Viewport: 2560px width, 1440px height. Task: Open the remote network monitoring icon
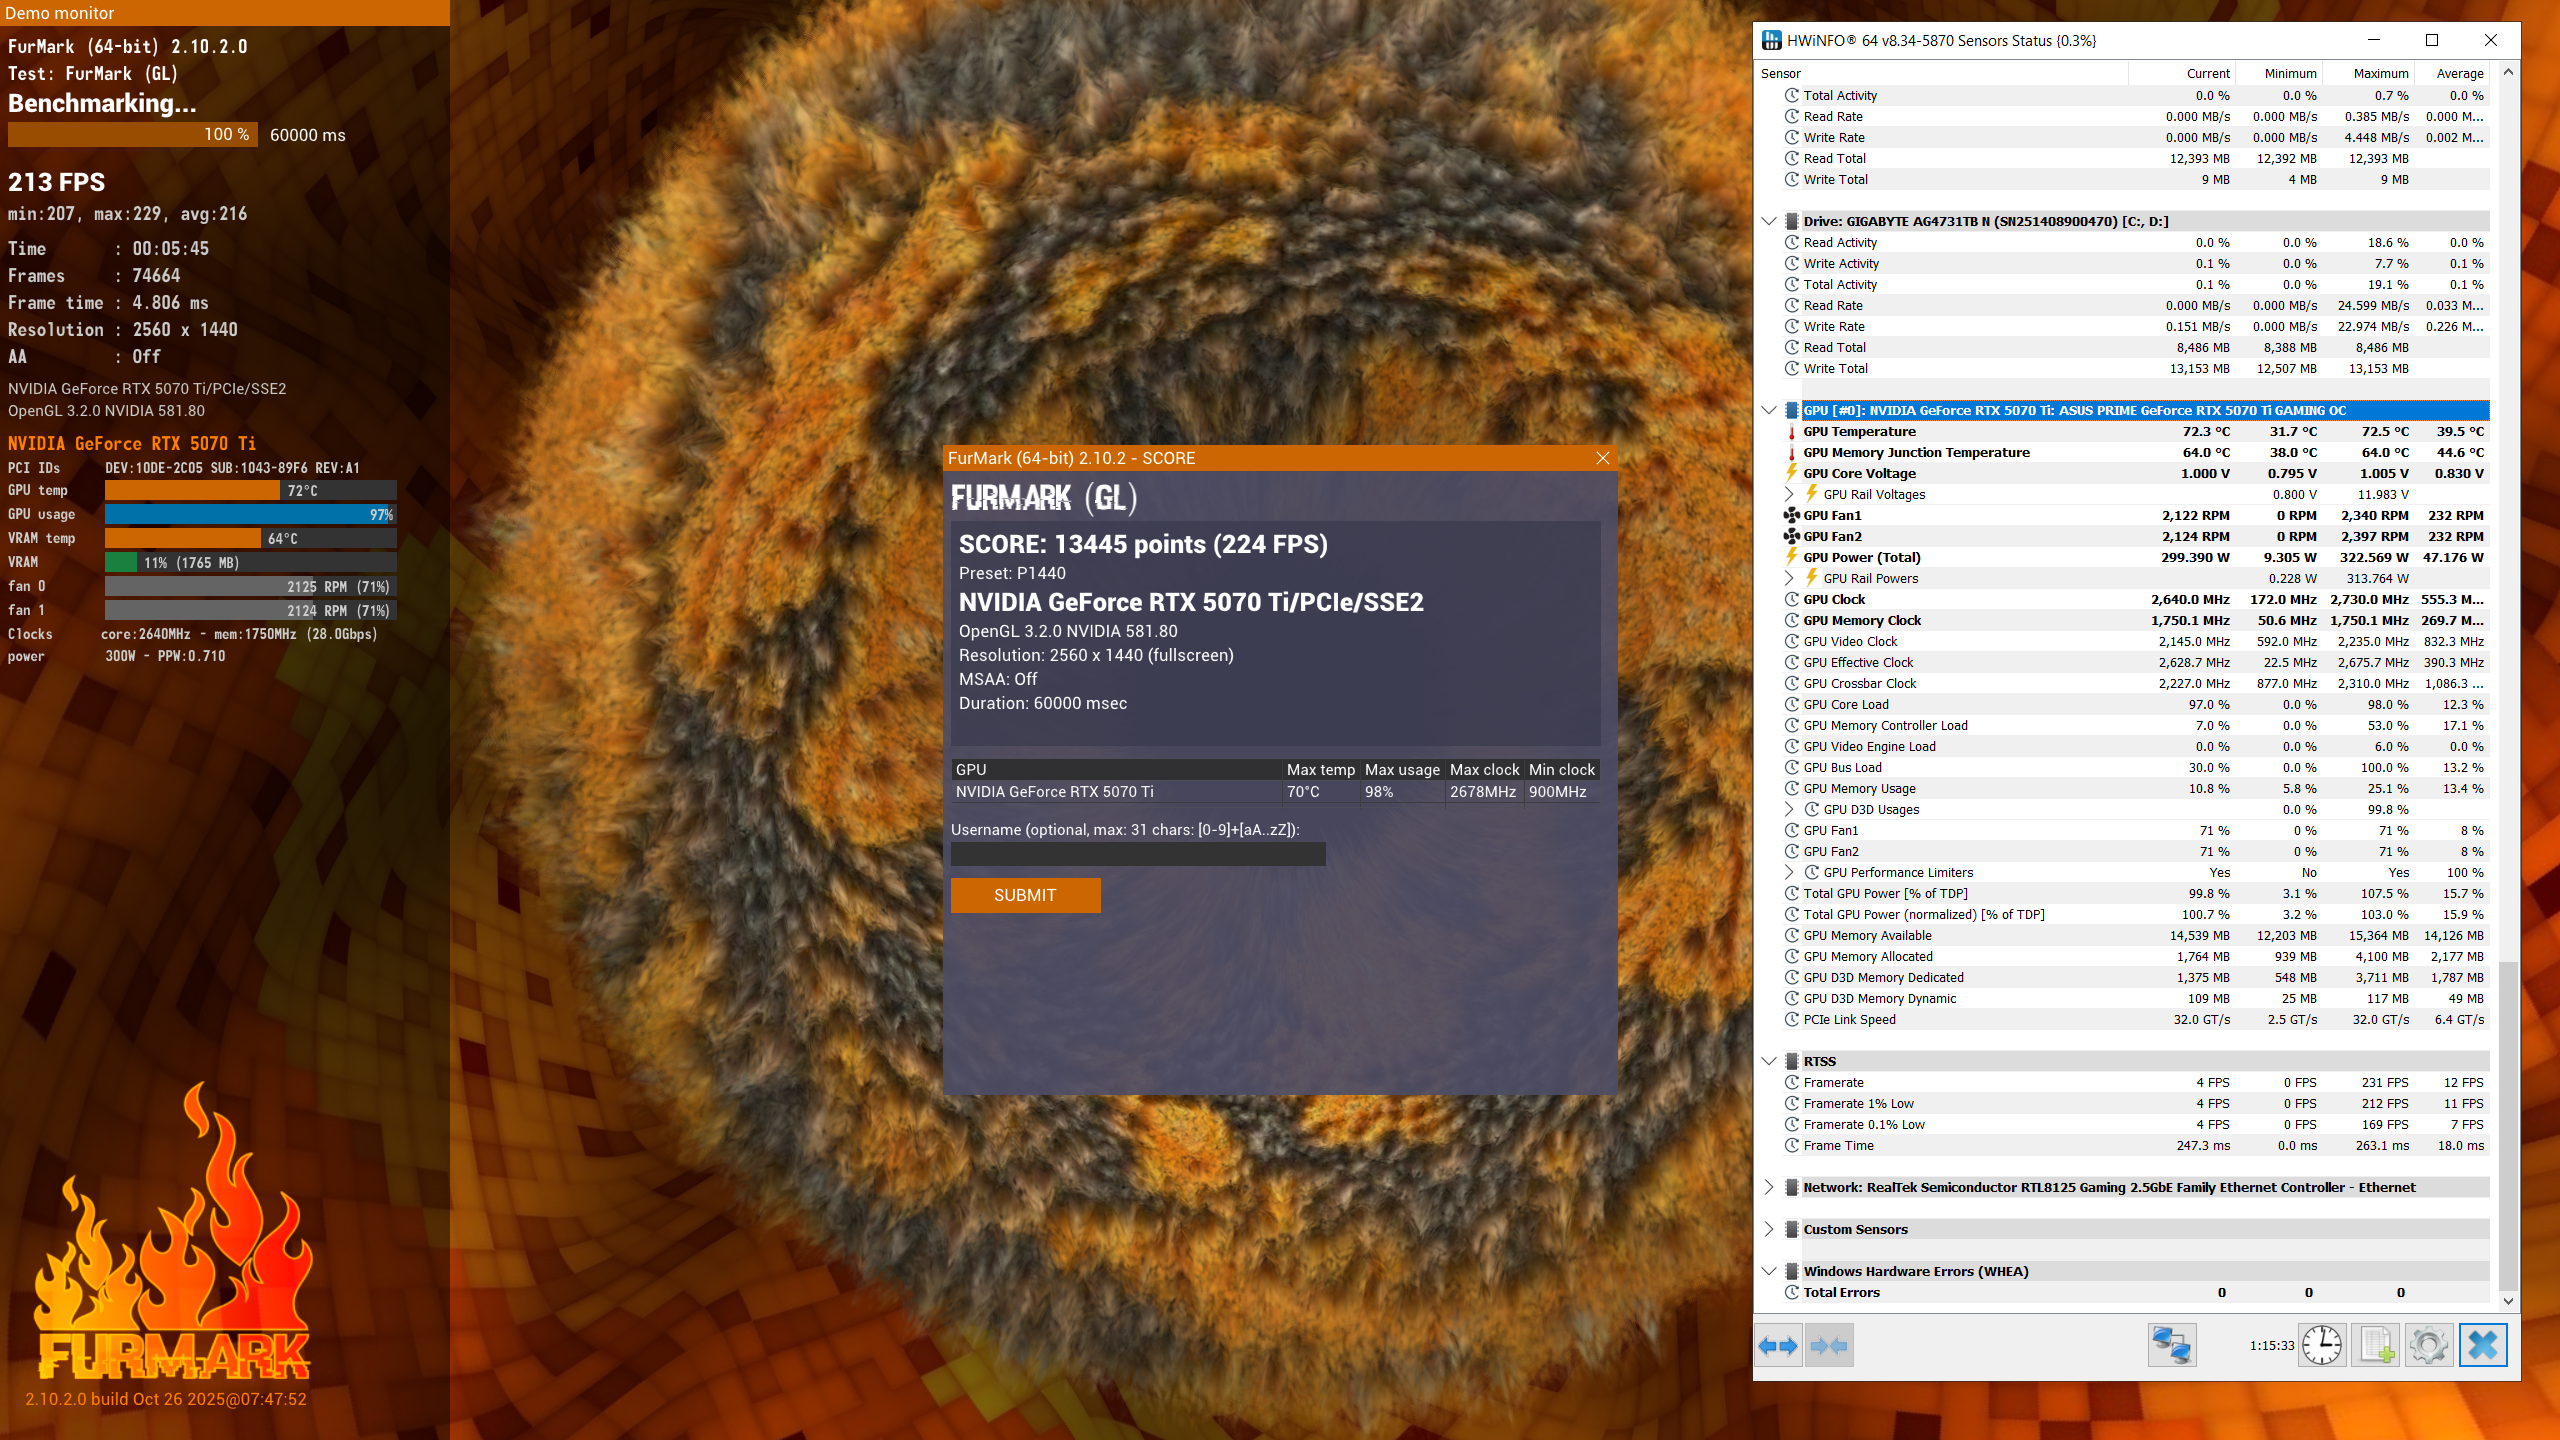(x=2172, y=1346)
